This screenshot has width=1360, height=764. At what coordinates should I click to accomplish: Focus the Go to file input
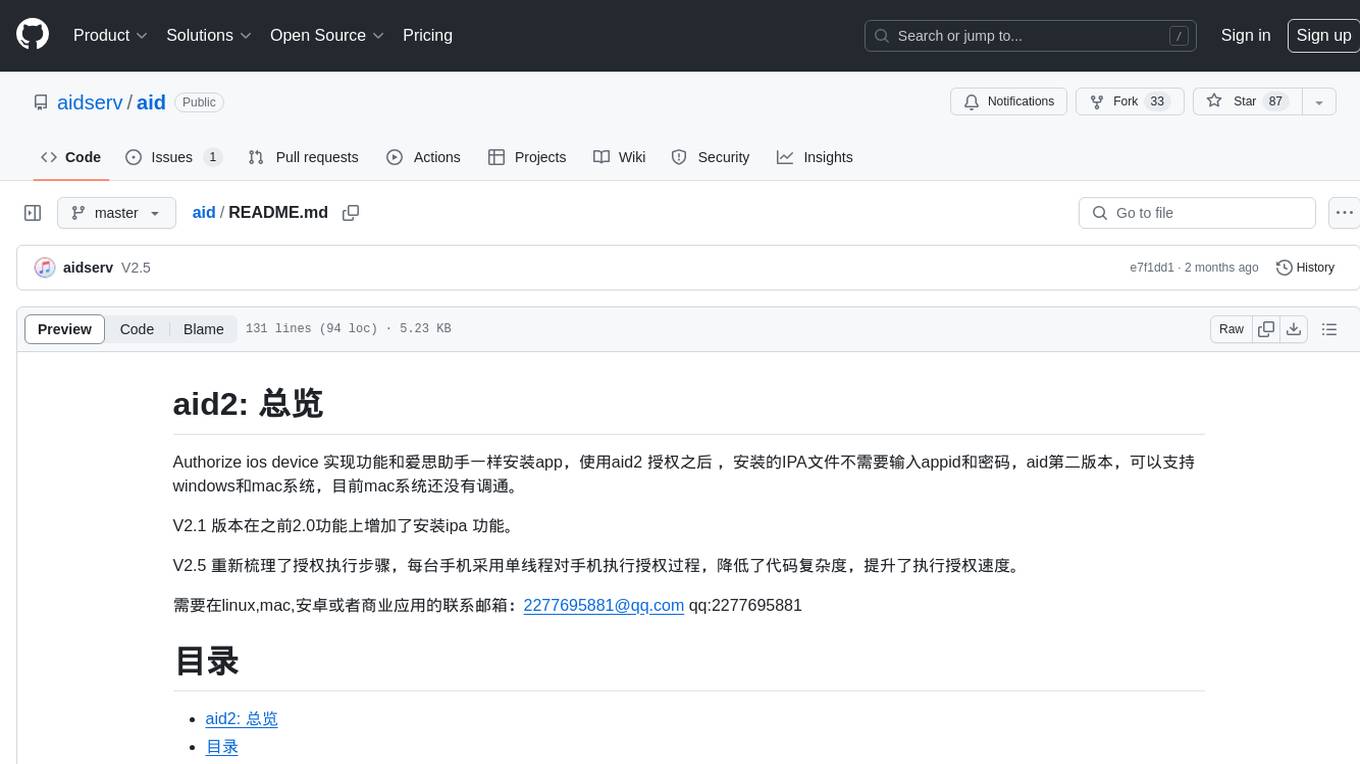(x=1197, y=213)
